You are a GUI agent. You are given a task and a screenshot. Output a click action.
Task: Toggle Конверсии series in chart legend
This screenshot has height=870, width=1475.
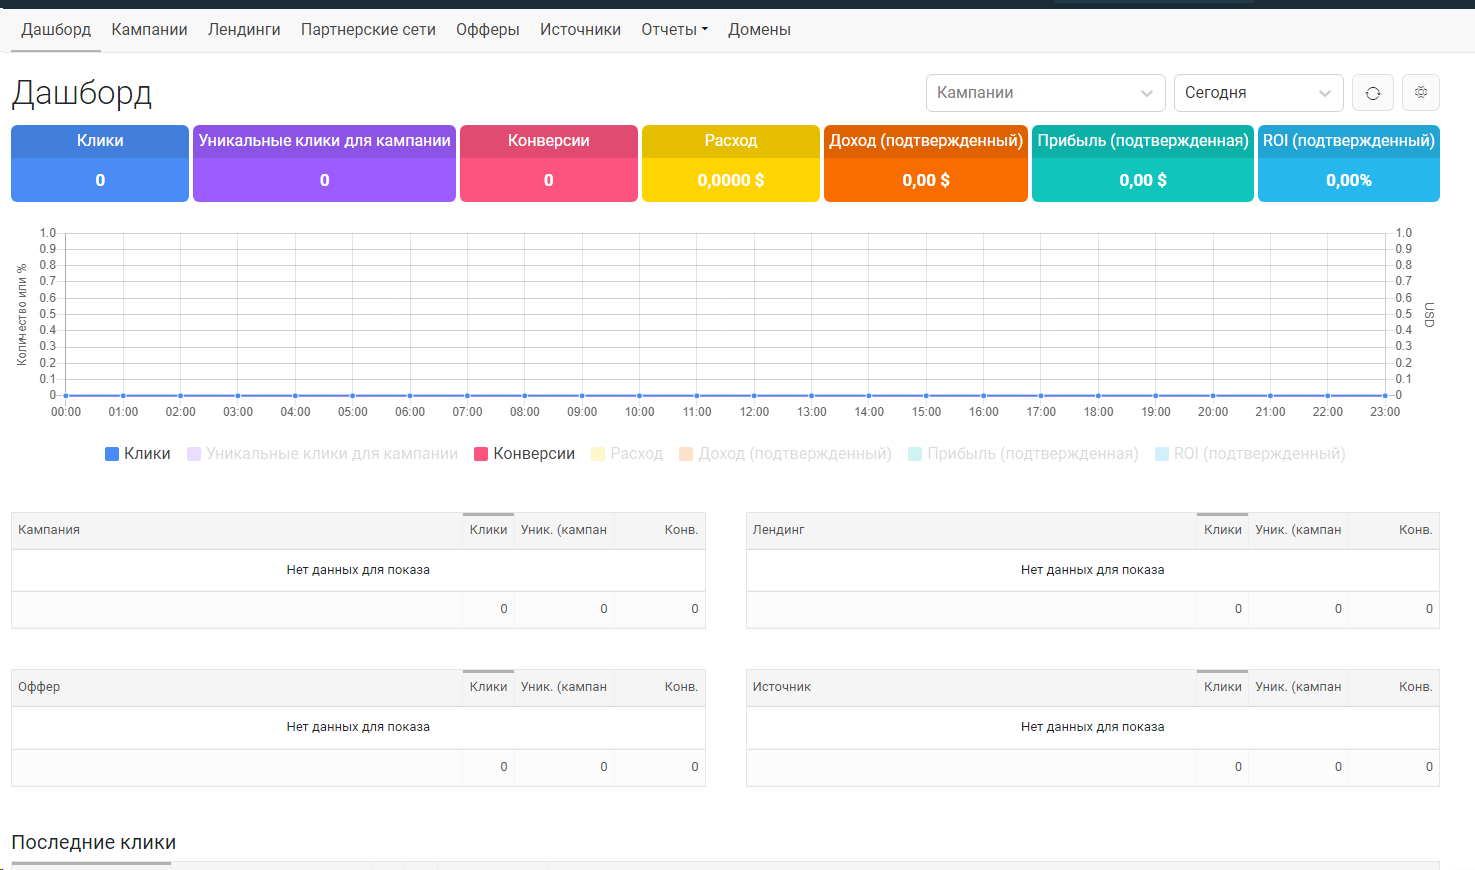(525, 454)
